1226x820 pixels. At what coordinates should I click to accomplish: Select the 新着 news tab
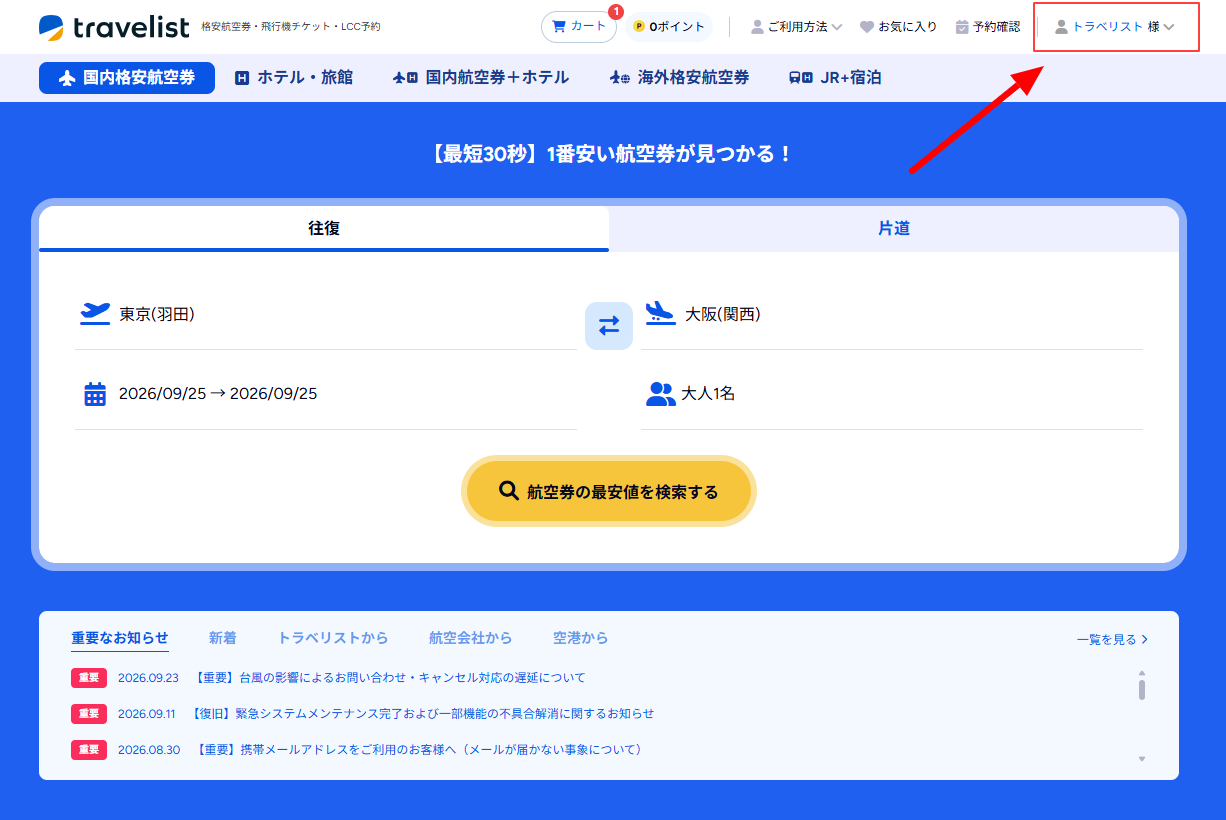(223, 638)
